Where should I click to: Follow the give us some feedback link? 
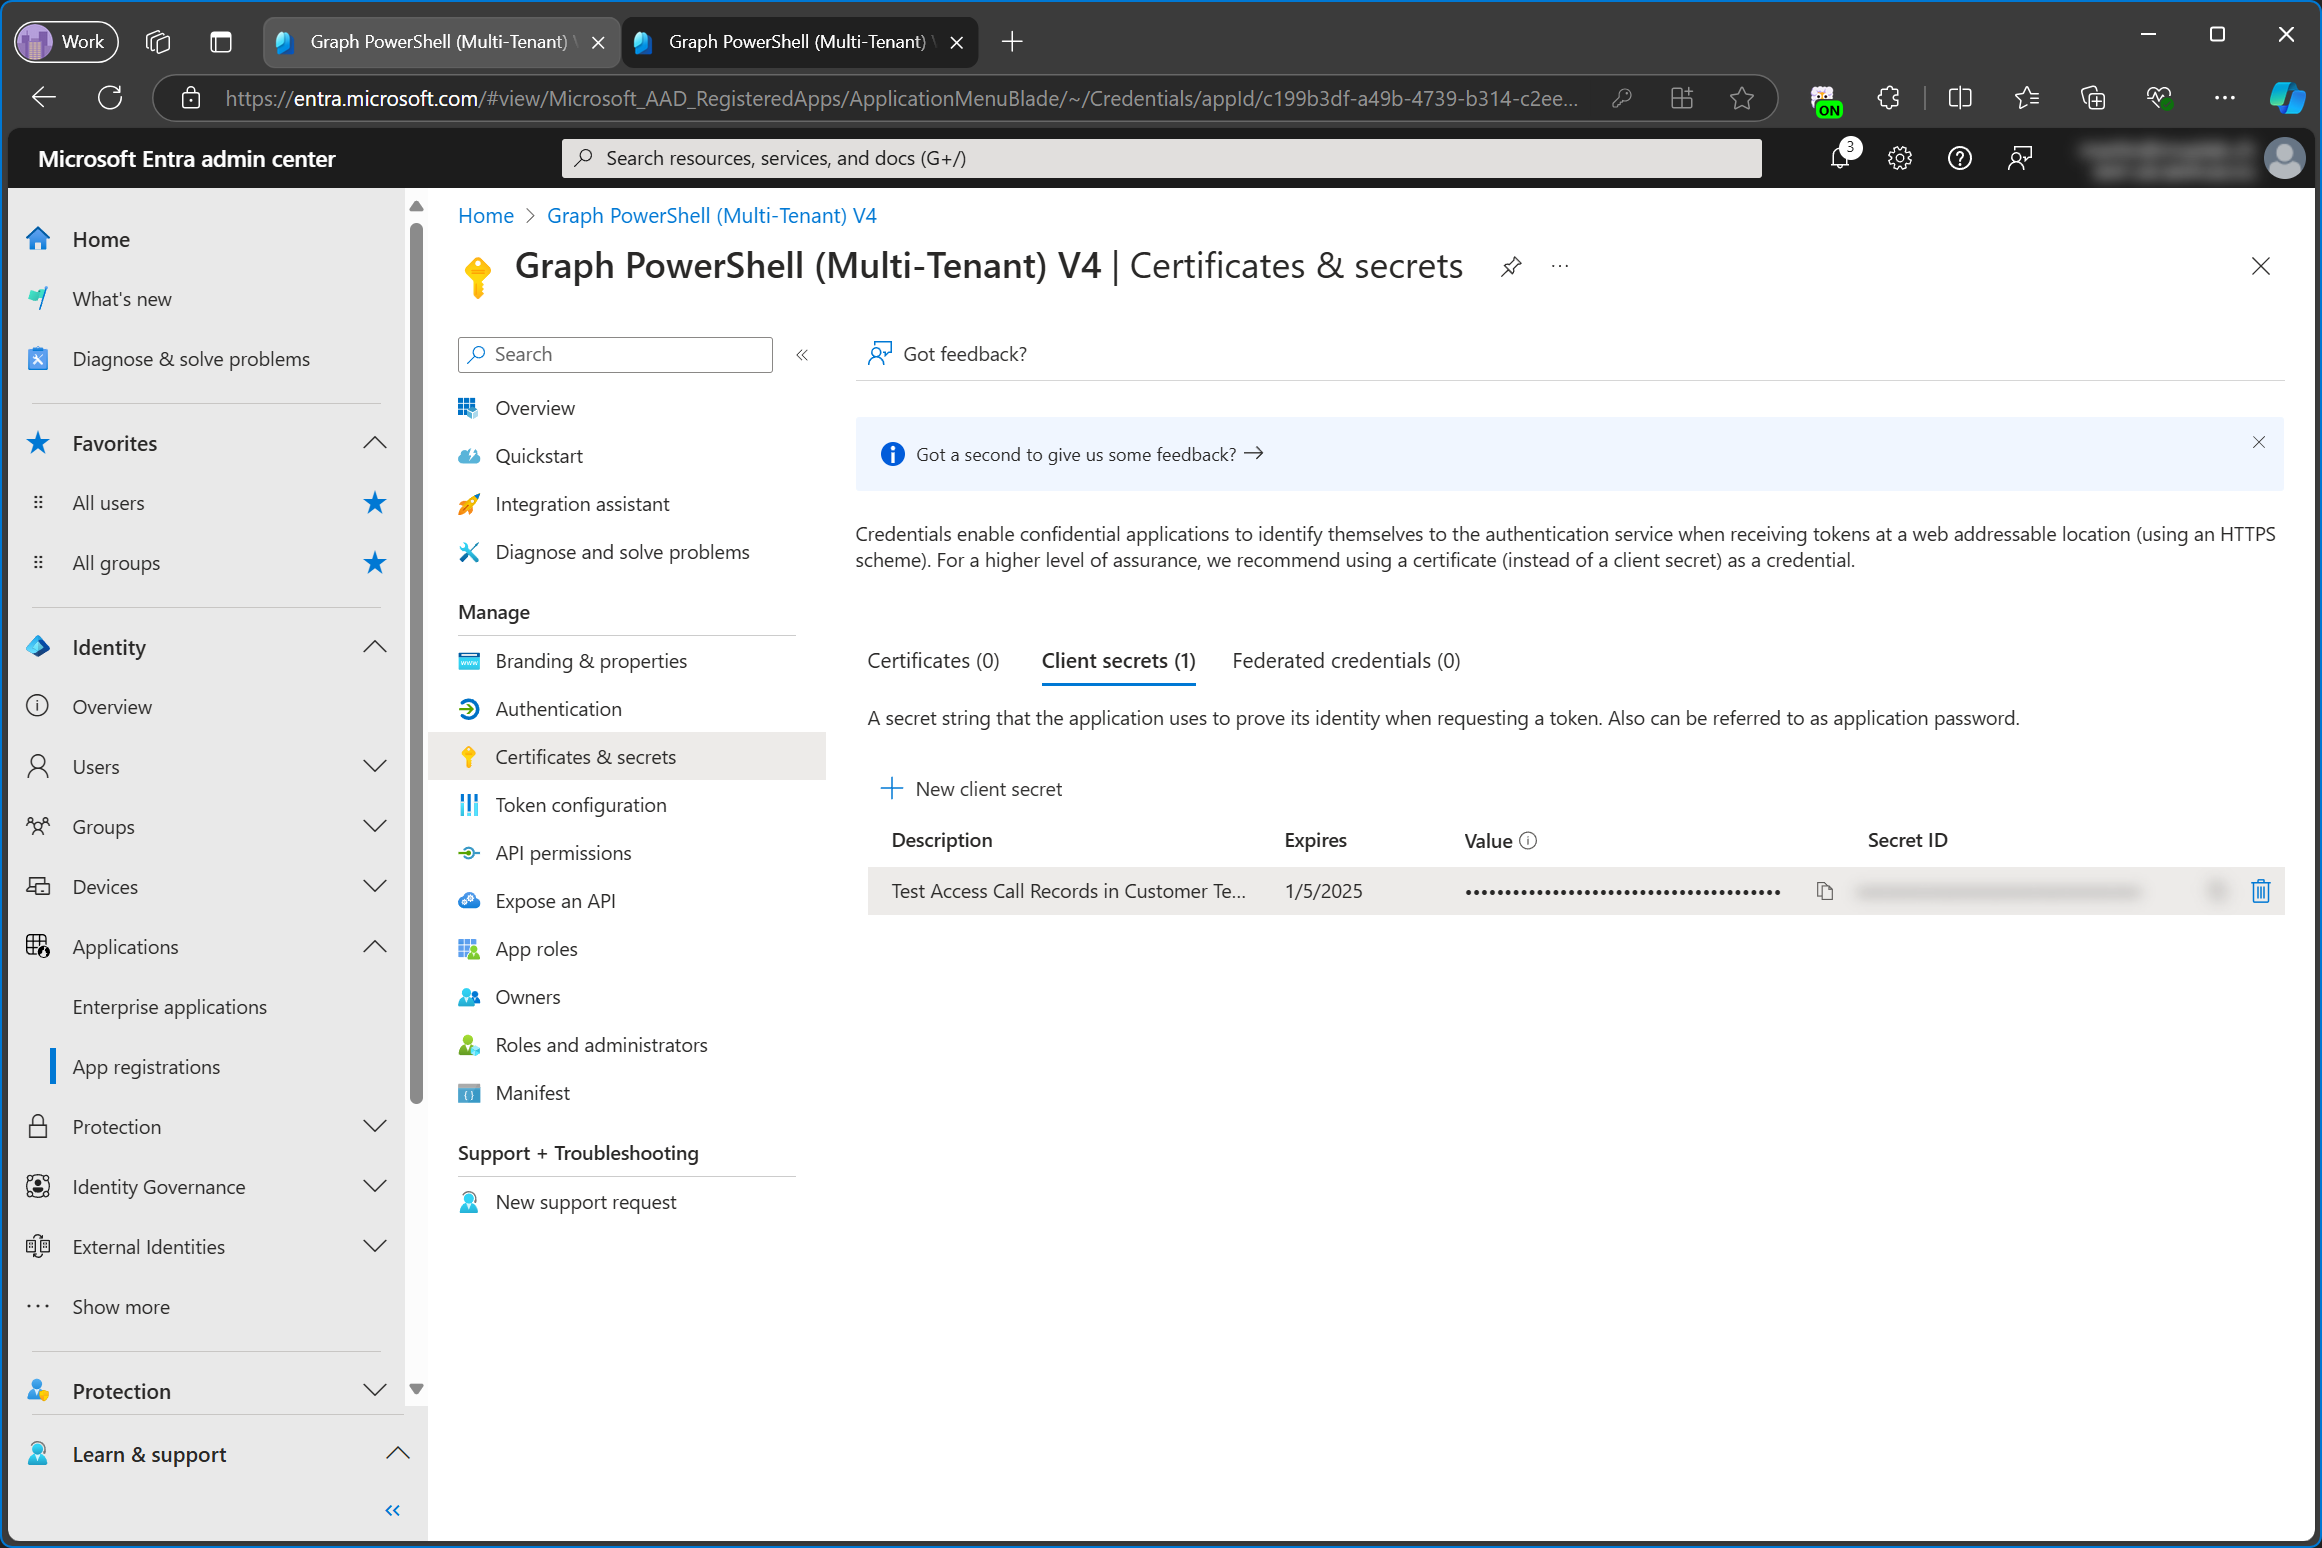point(1089,455)
